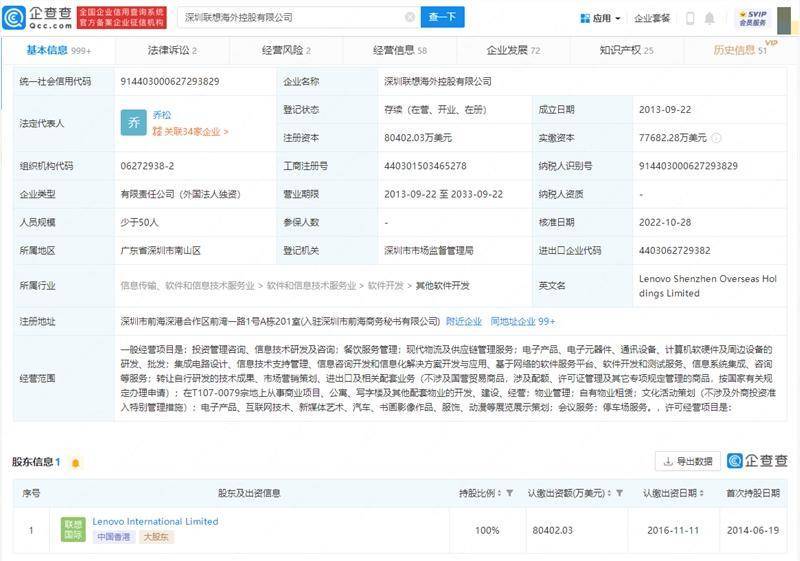This screenshot has width=800, height=561.
Task: Open the 同地址企业 99+ link
Action: [522, 321]
